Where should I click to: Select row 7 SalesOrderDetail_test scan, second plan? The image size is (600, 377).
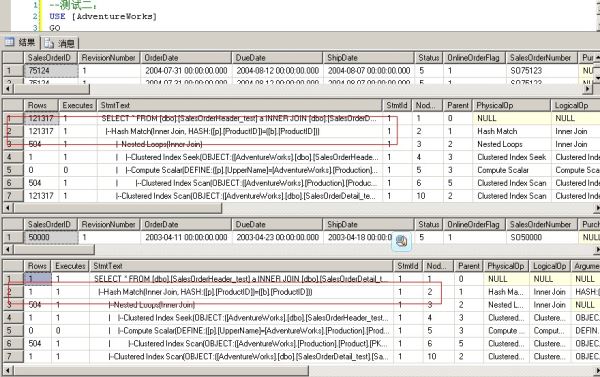241,357
